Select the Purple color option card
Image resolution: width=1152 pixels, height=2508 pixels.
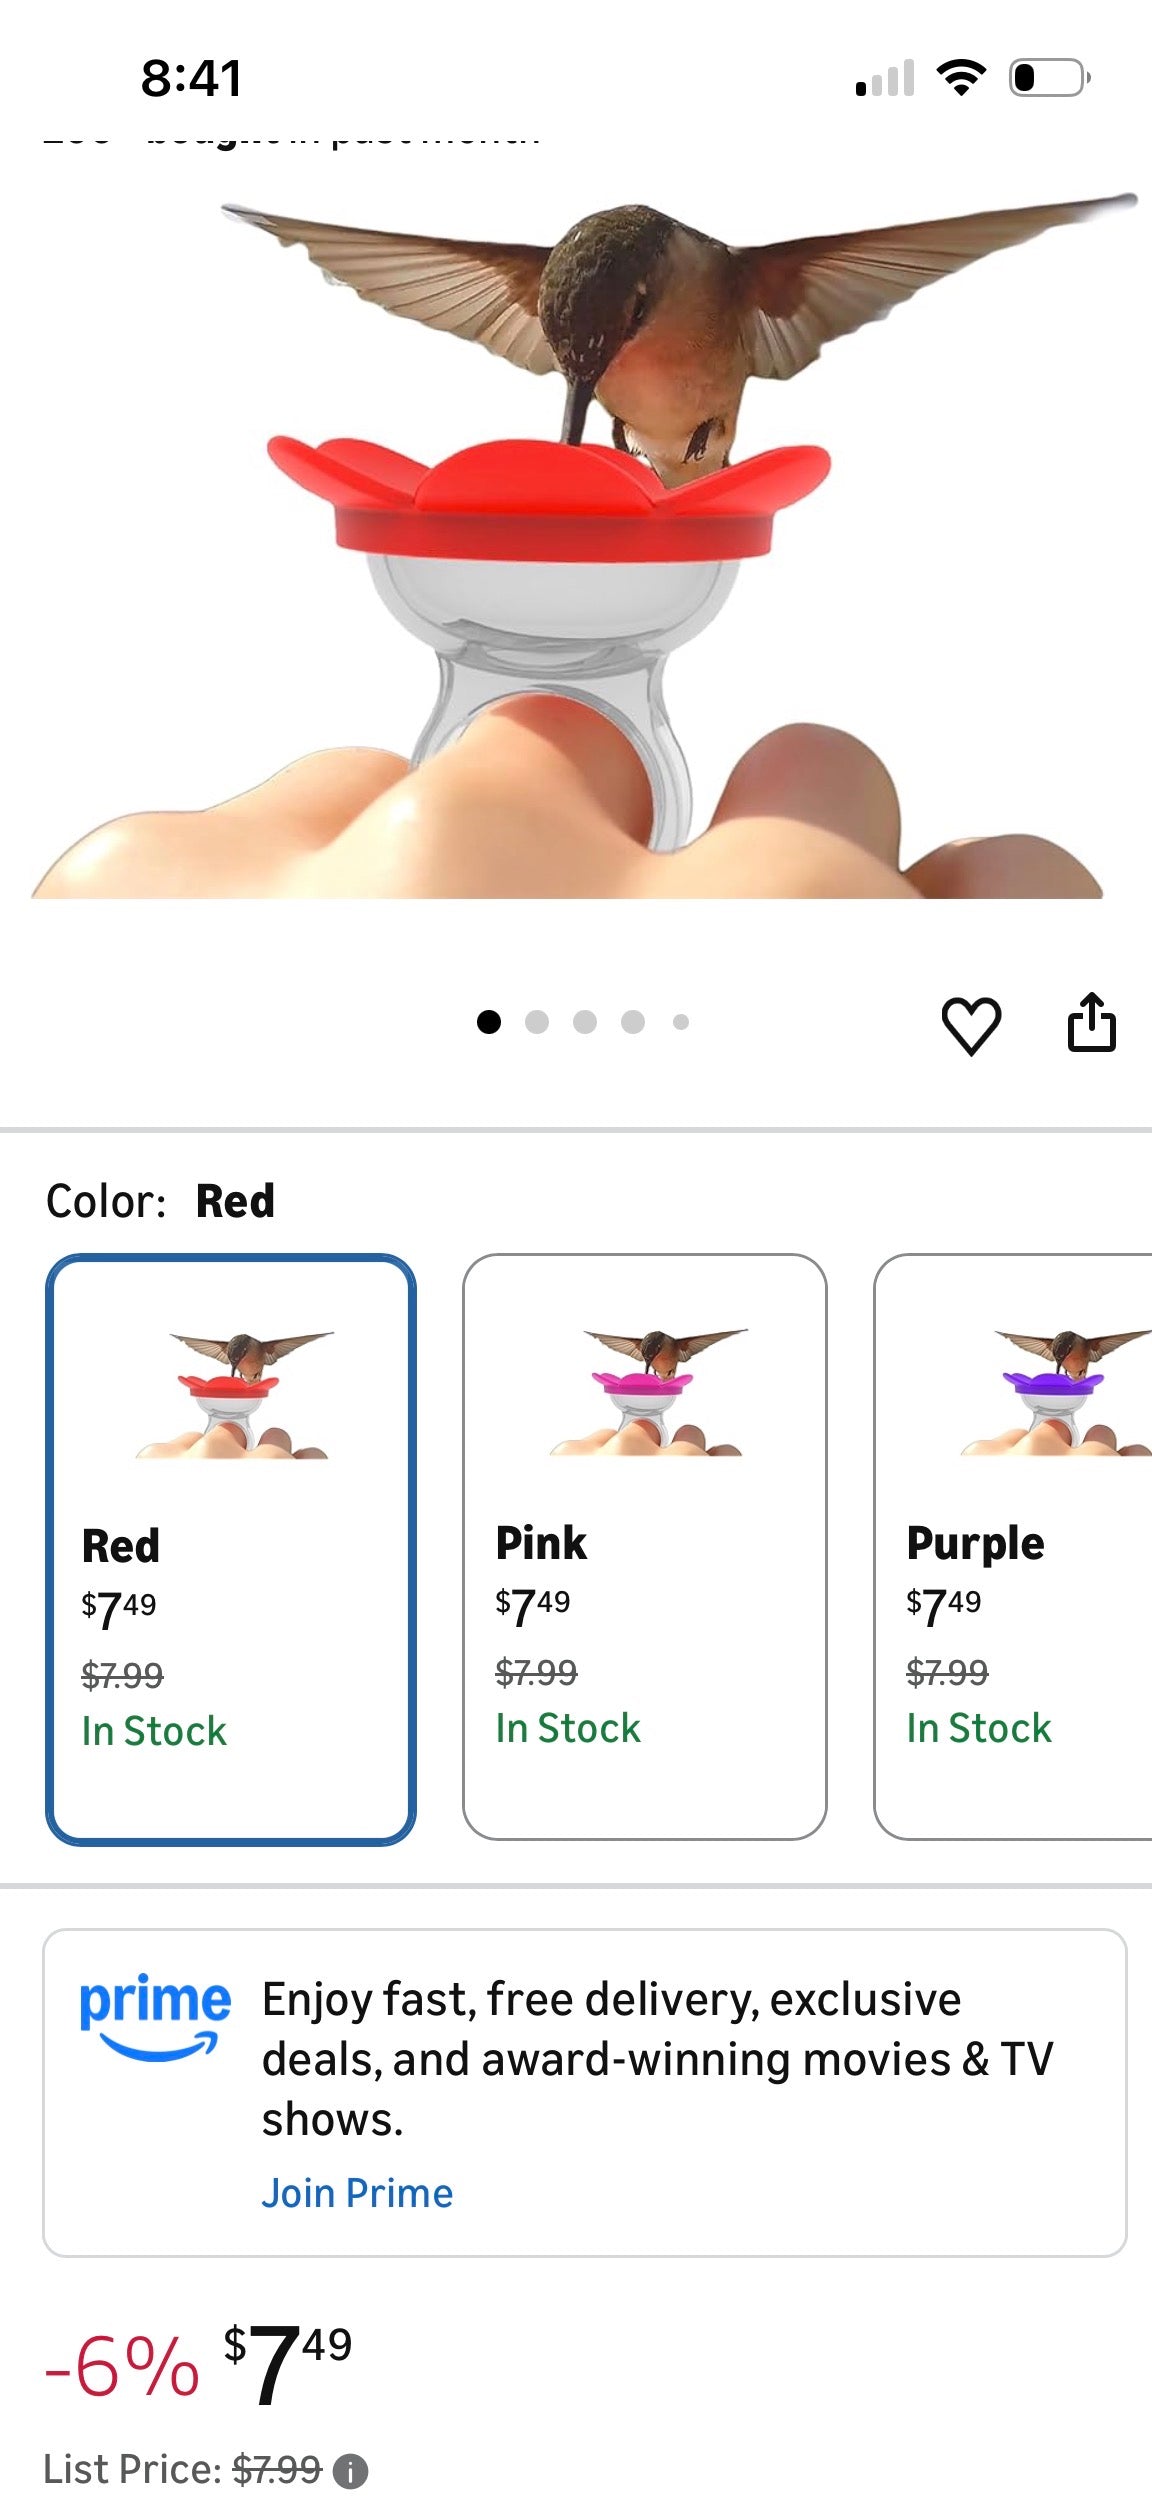[1013, 1546]
